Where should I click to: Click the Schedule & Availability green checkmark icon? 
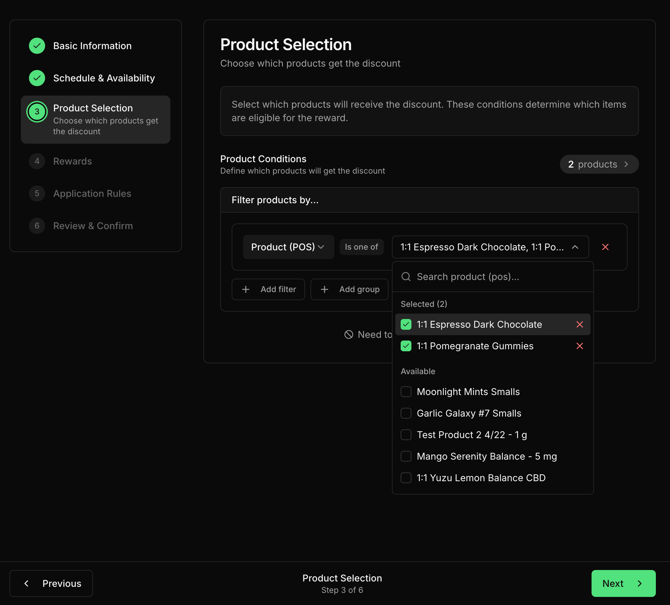click(37, 78)
